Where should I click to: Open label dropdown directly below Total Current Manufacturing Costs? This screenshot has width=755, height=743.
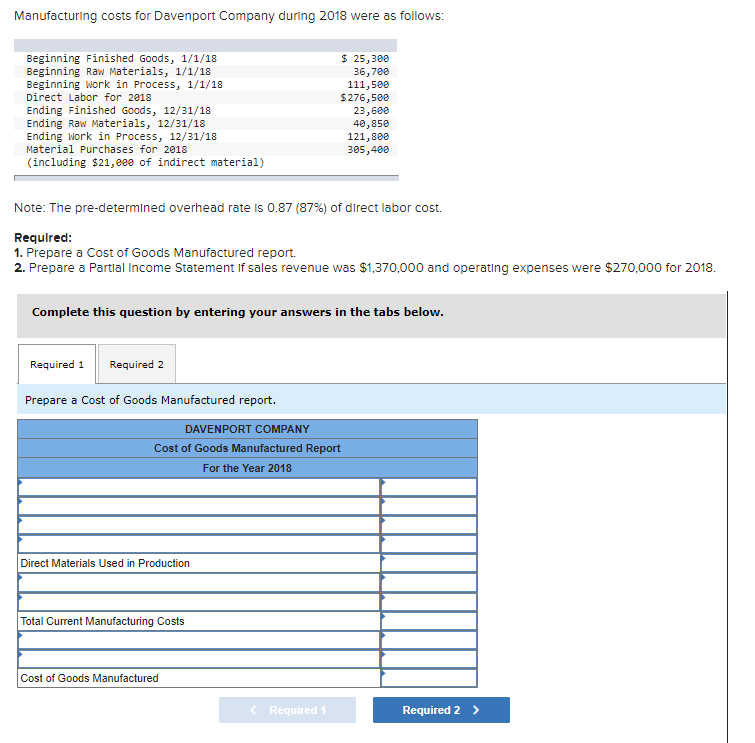[199, 640]
